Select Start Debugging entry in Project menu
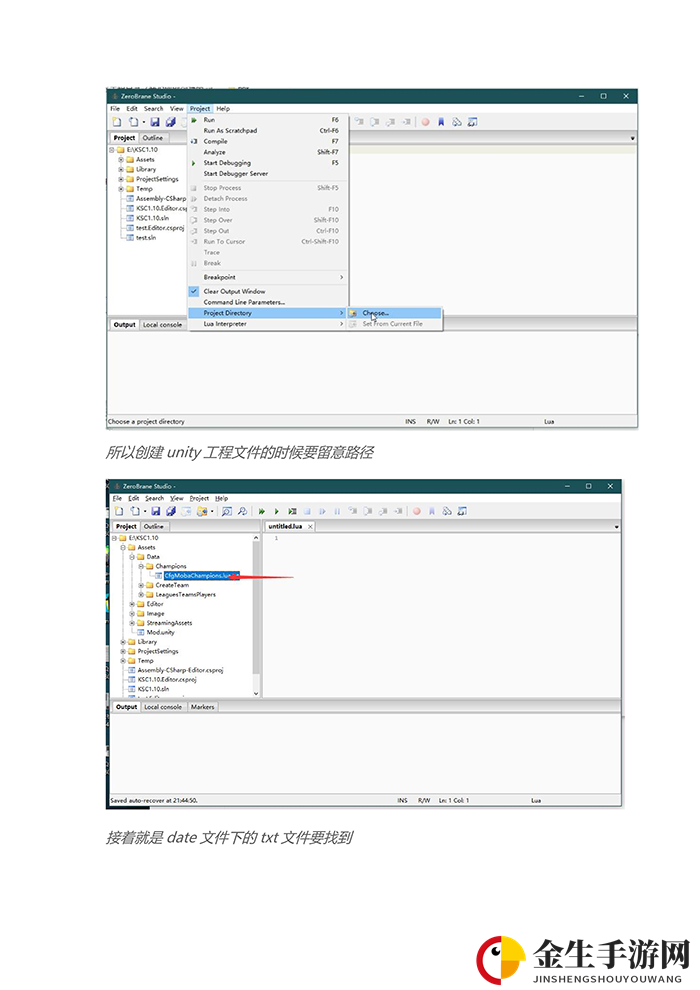 268,163
